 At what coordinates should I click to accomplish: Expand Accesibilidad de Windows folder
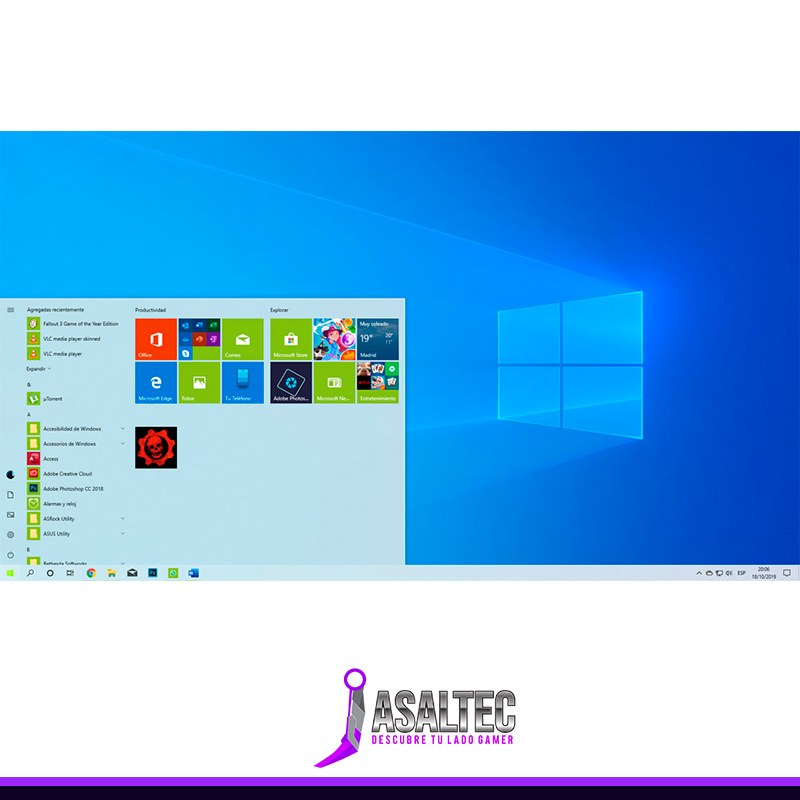pos(75,429)
